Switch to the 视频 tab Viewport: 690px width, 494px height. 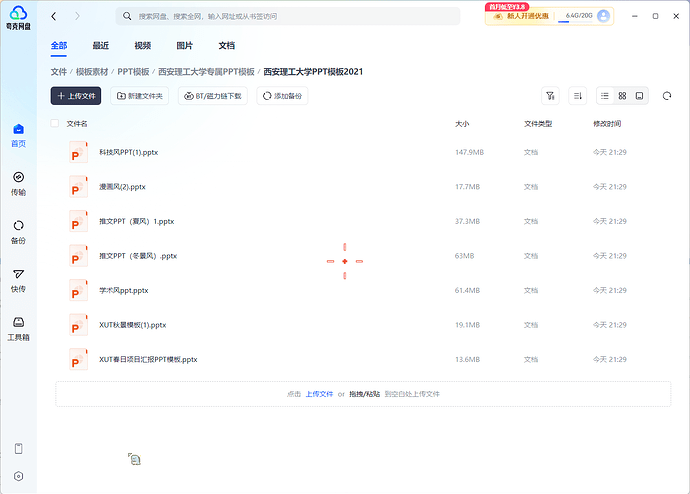pos(143,46)
